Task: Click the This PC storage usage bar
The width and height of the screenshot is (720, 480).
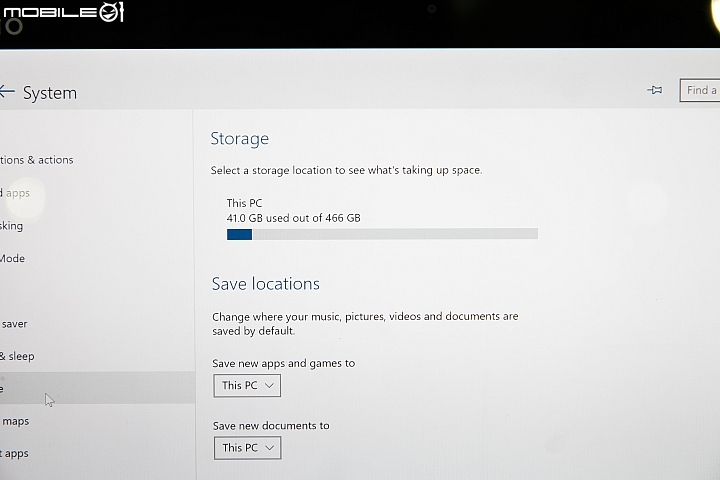Action: click(x=382, y=234)
